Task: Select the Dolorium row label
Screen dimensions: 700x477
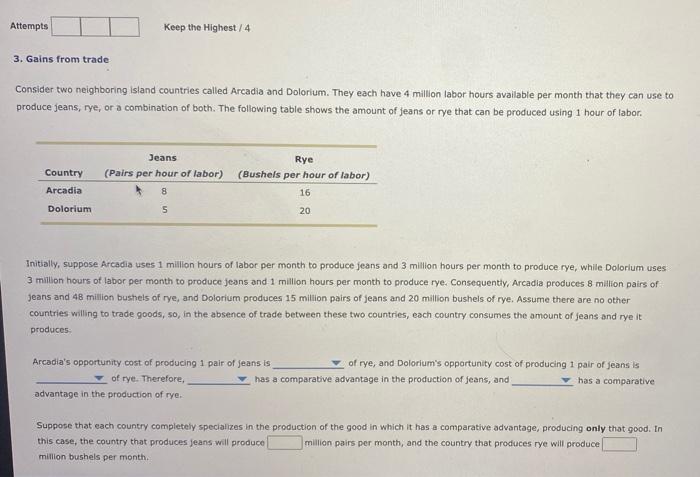Action: point(70,209)
